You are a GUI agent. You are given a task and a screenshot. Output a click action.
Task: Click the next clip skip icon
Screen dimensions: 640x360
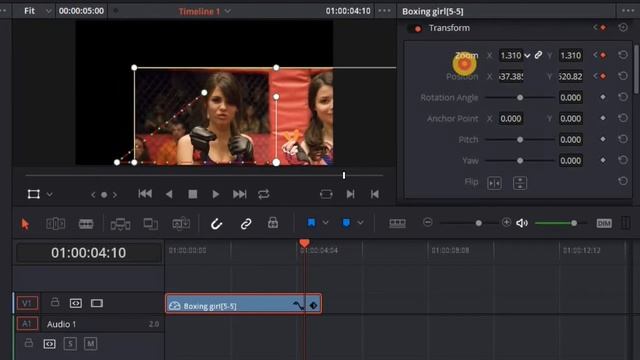pos(350,194)
